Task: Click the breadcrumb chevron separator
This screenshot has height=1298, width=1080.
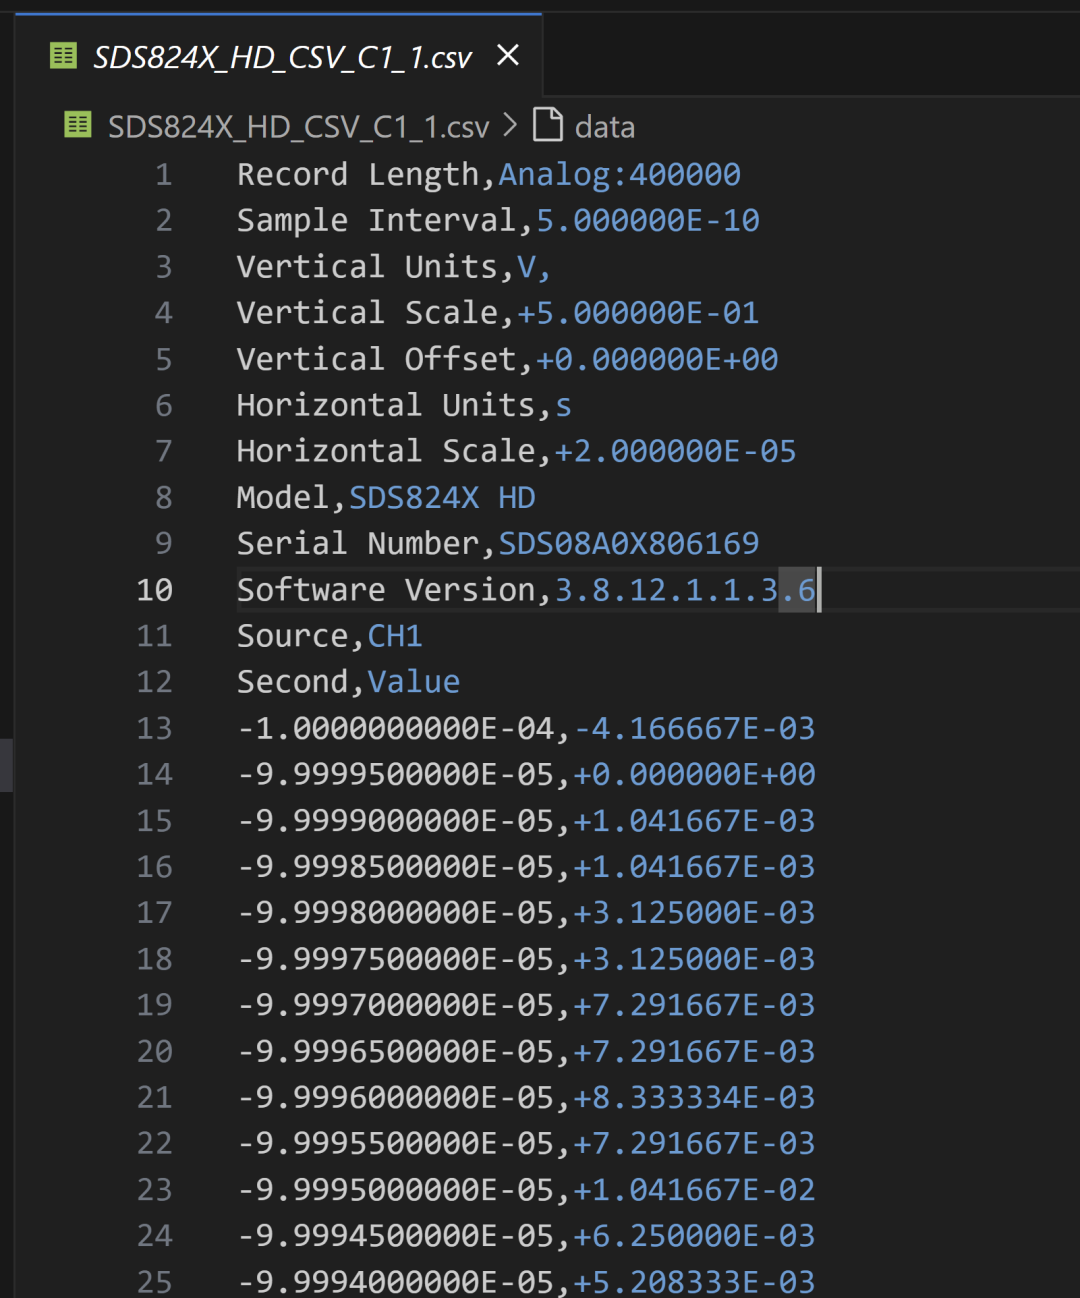Action: (x=511, y=126)
